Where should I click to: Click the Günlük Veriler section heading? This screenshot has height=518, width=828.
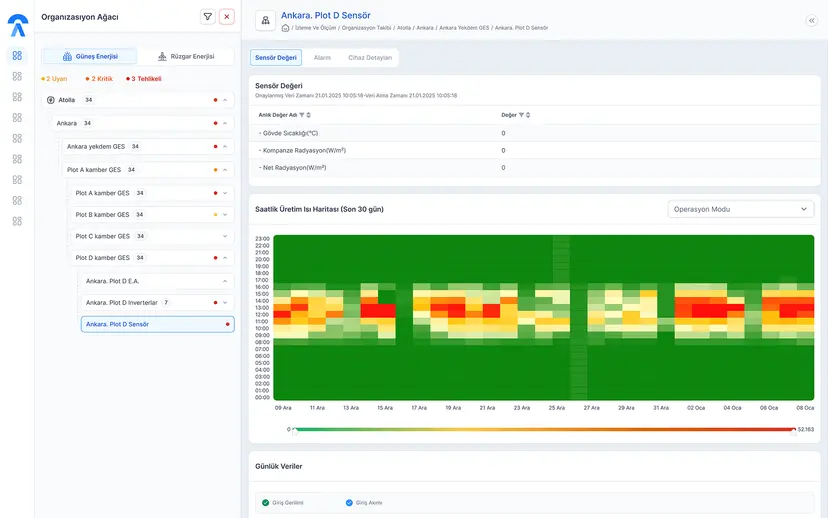[279, 466]
